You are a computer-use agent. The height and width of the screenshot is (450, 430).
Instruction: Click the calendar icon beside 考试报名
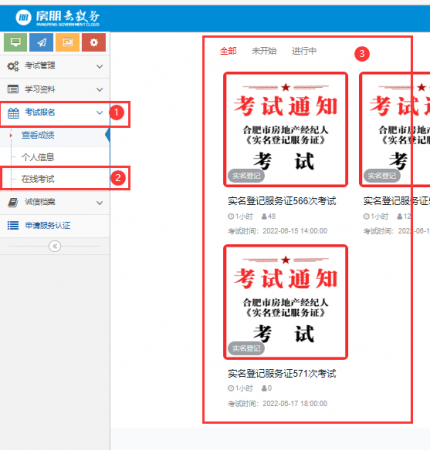tap(13, 113)
